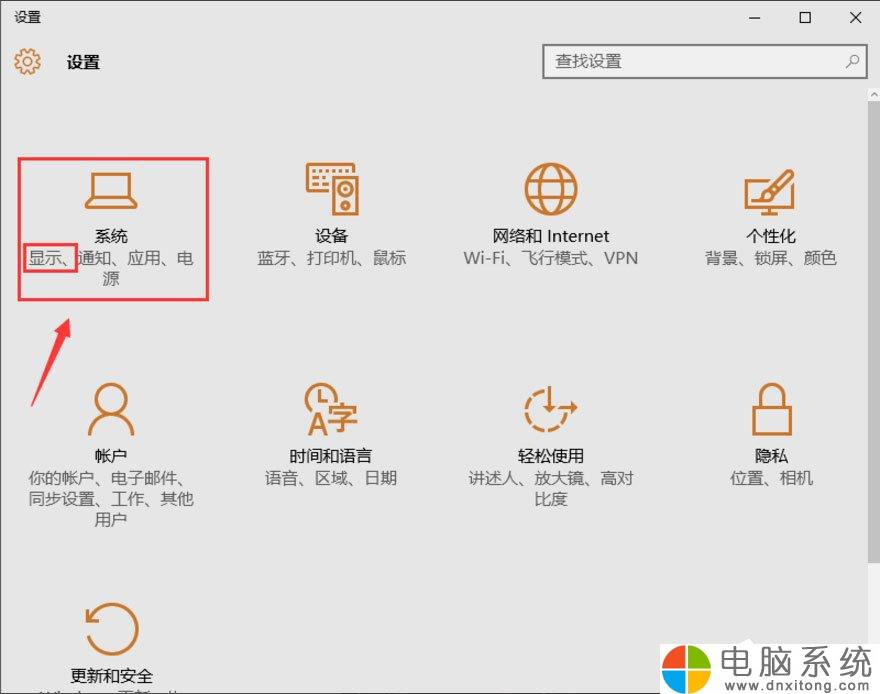
Task: Click the 网络和 Internet title label
Action: pyautogui.click(x=551, y=236)
